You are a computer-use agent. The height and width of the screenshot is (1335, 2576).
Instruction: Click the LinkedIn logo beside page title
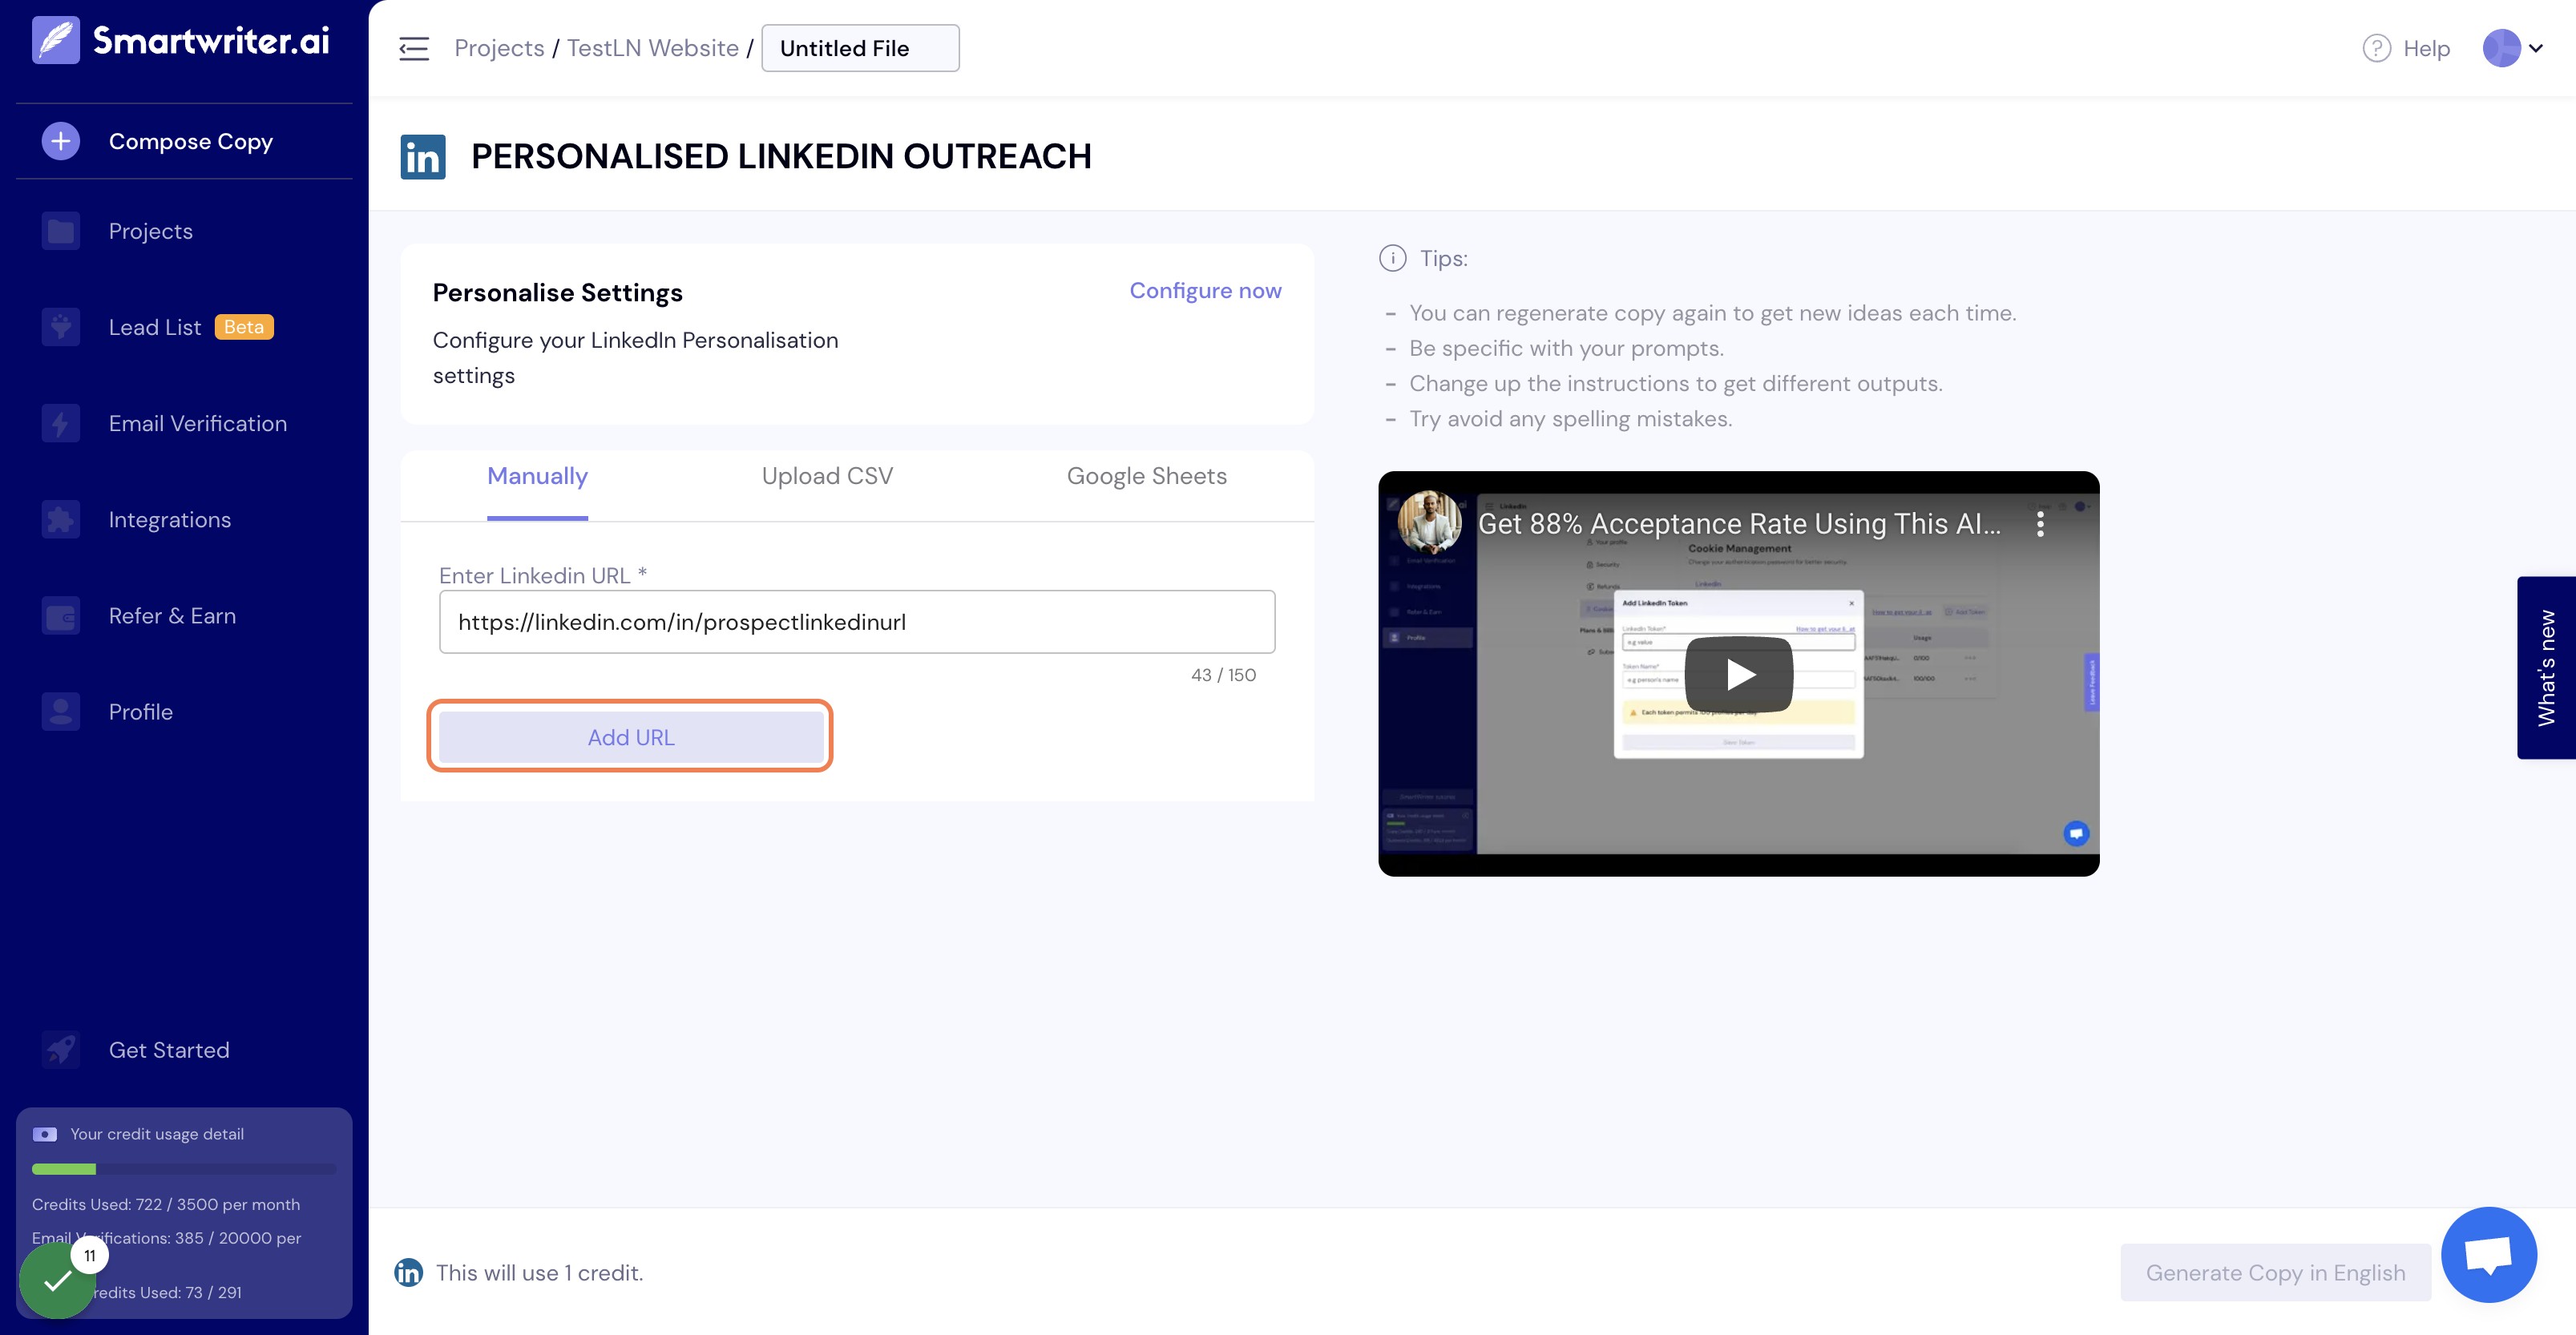(423, 157)
